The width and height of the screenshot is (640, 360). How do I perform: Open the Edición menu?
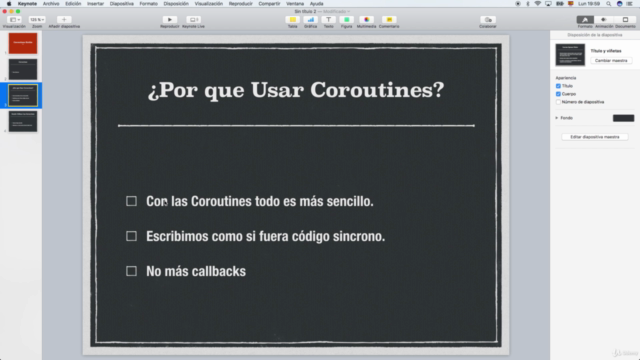pos(73,4)
